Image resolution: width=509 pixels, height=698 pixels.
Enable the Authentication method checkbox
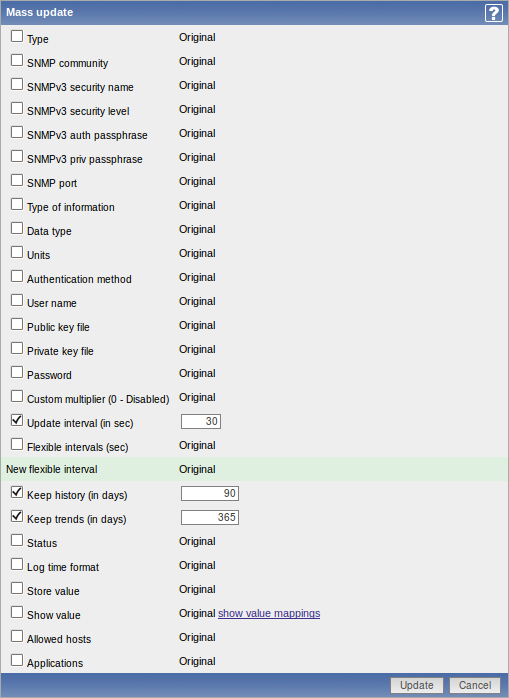17,276
